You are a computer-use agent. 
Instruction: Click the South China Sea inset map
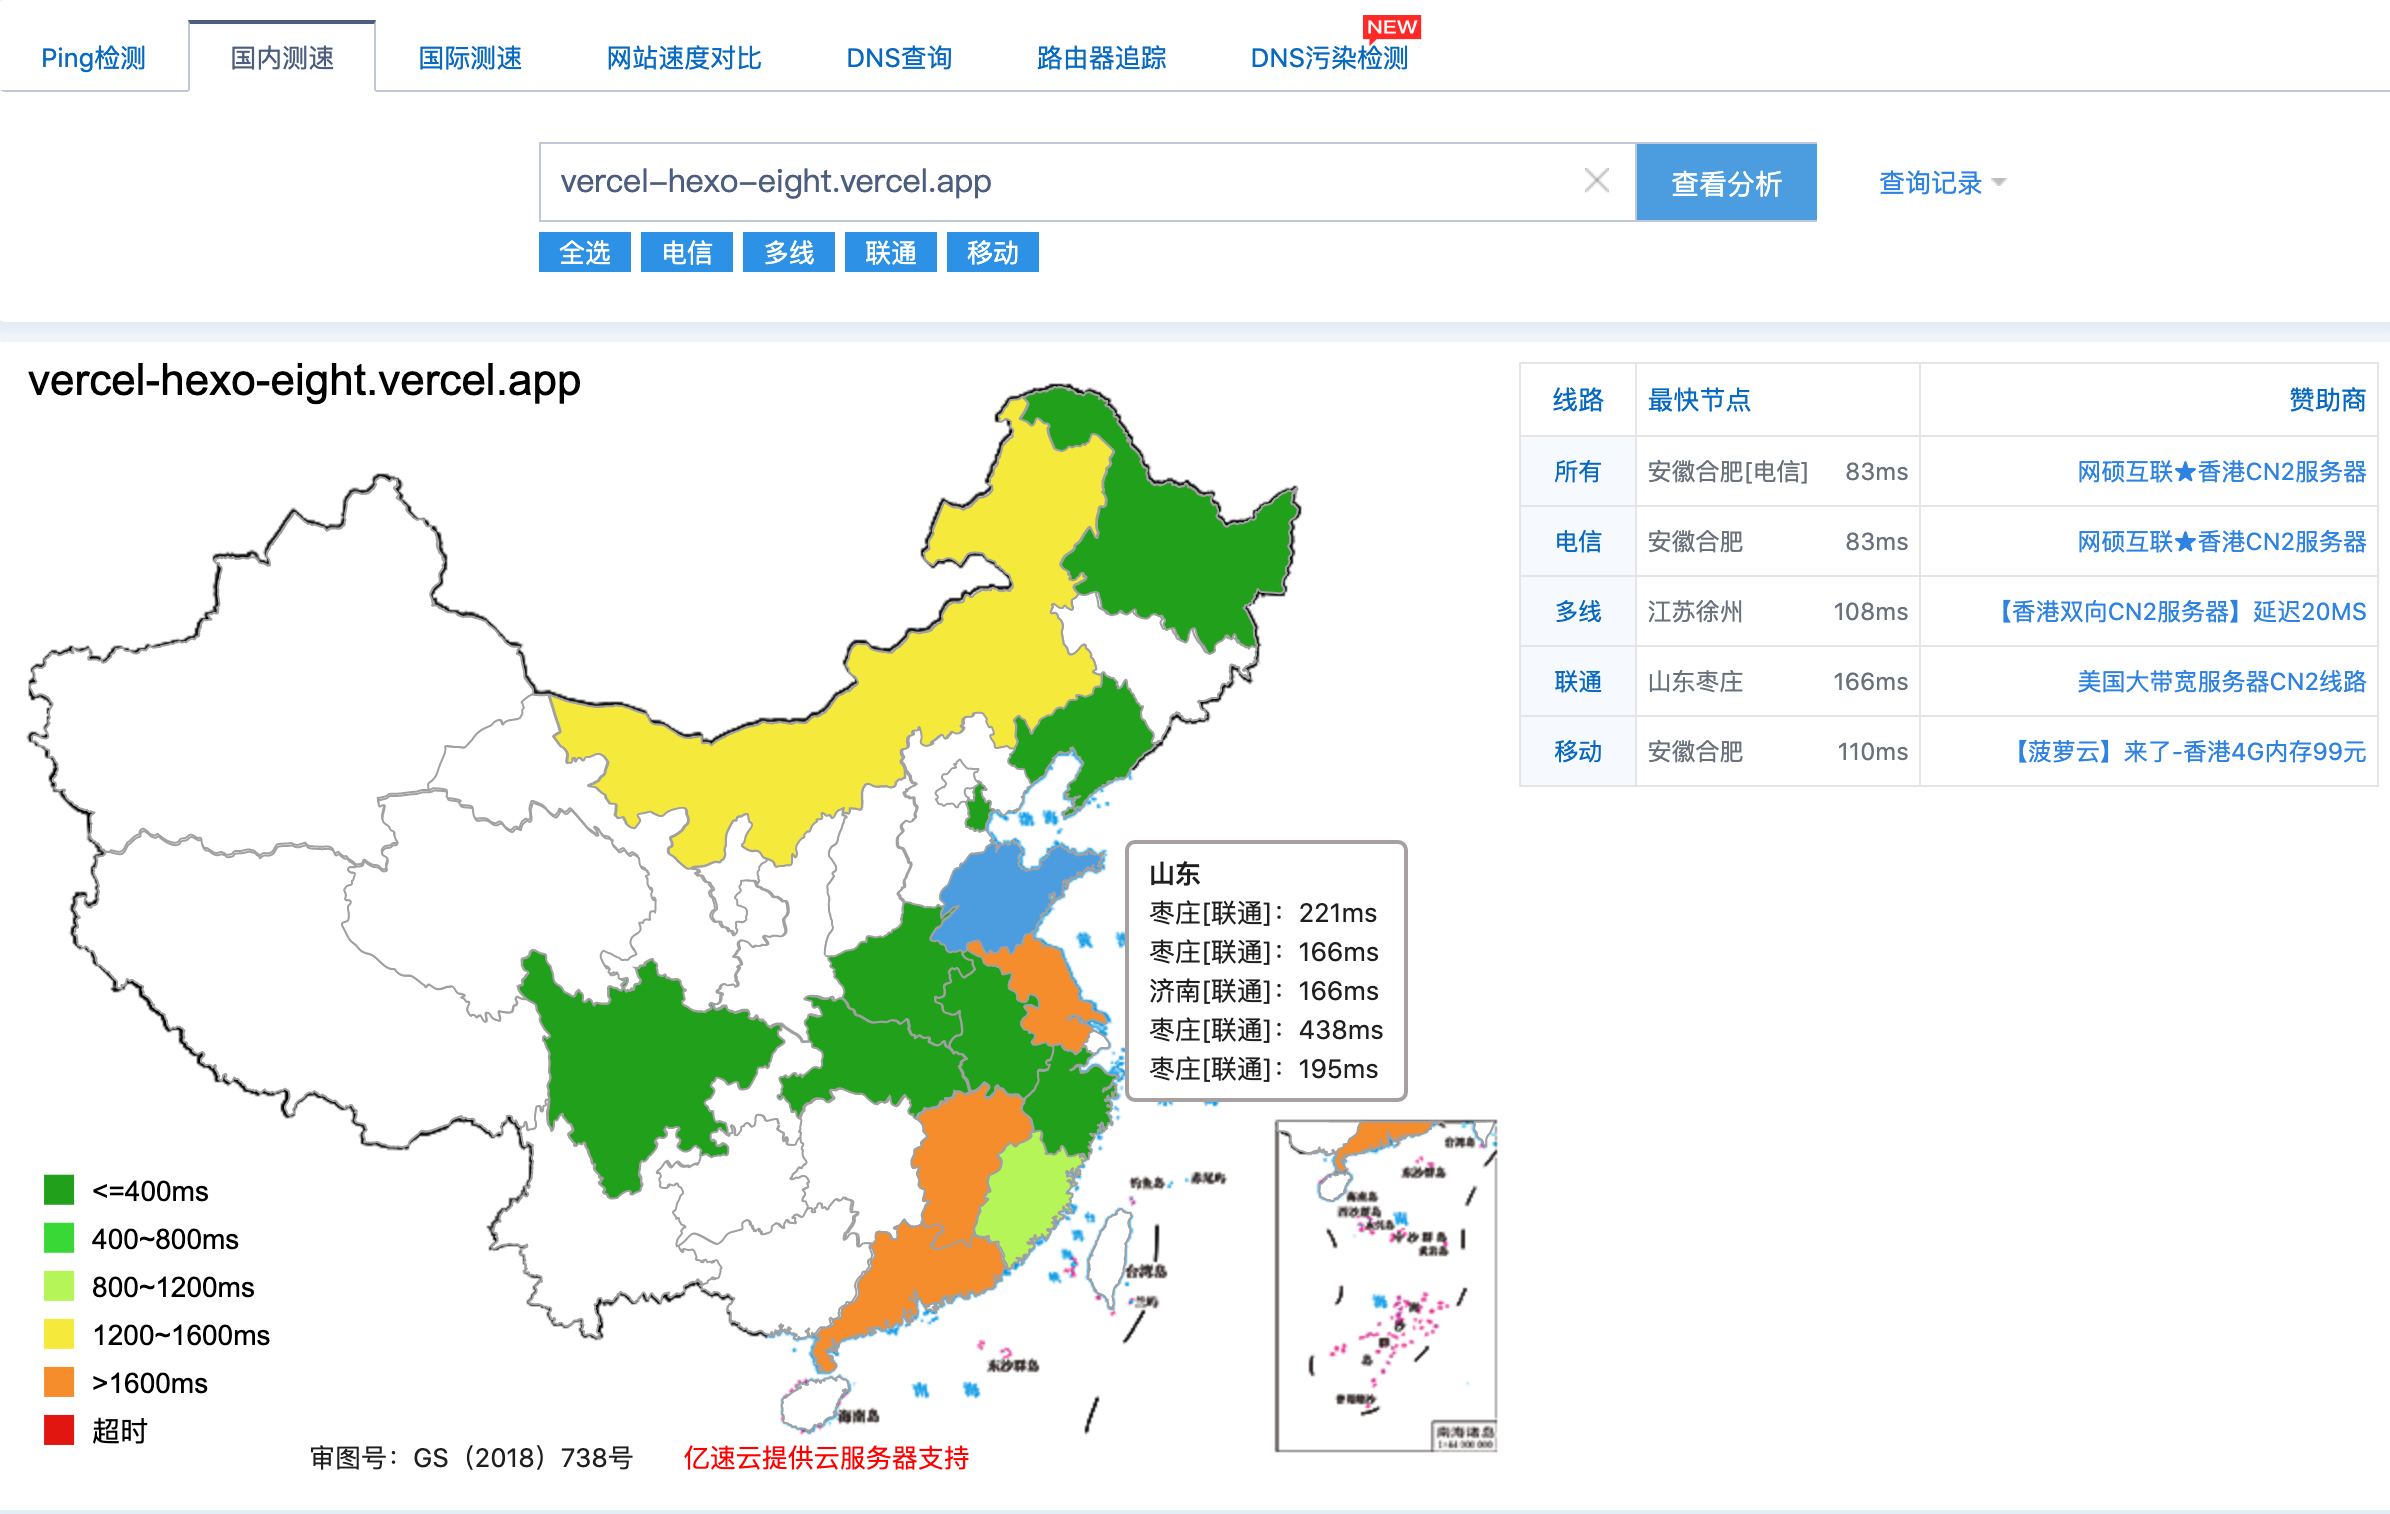click(1386, 1286)
